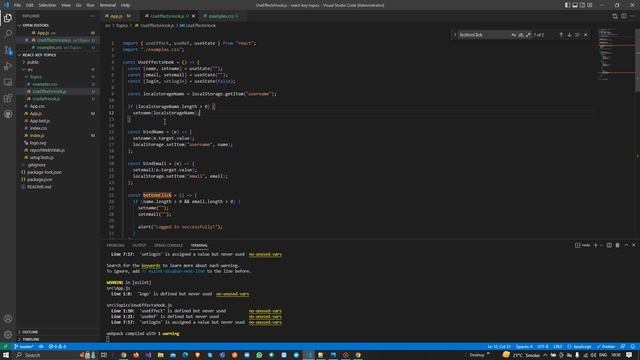Click the notifications bell in status bar

tap(632, 347)
